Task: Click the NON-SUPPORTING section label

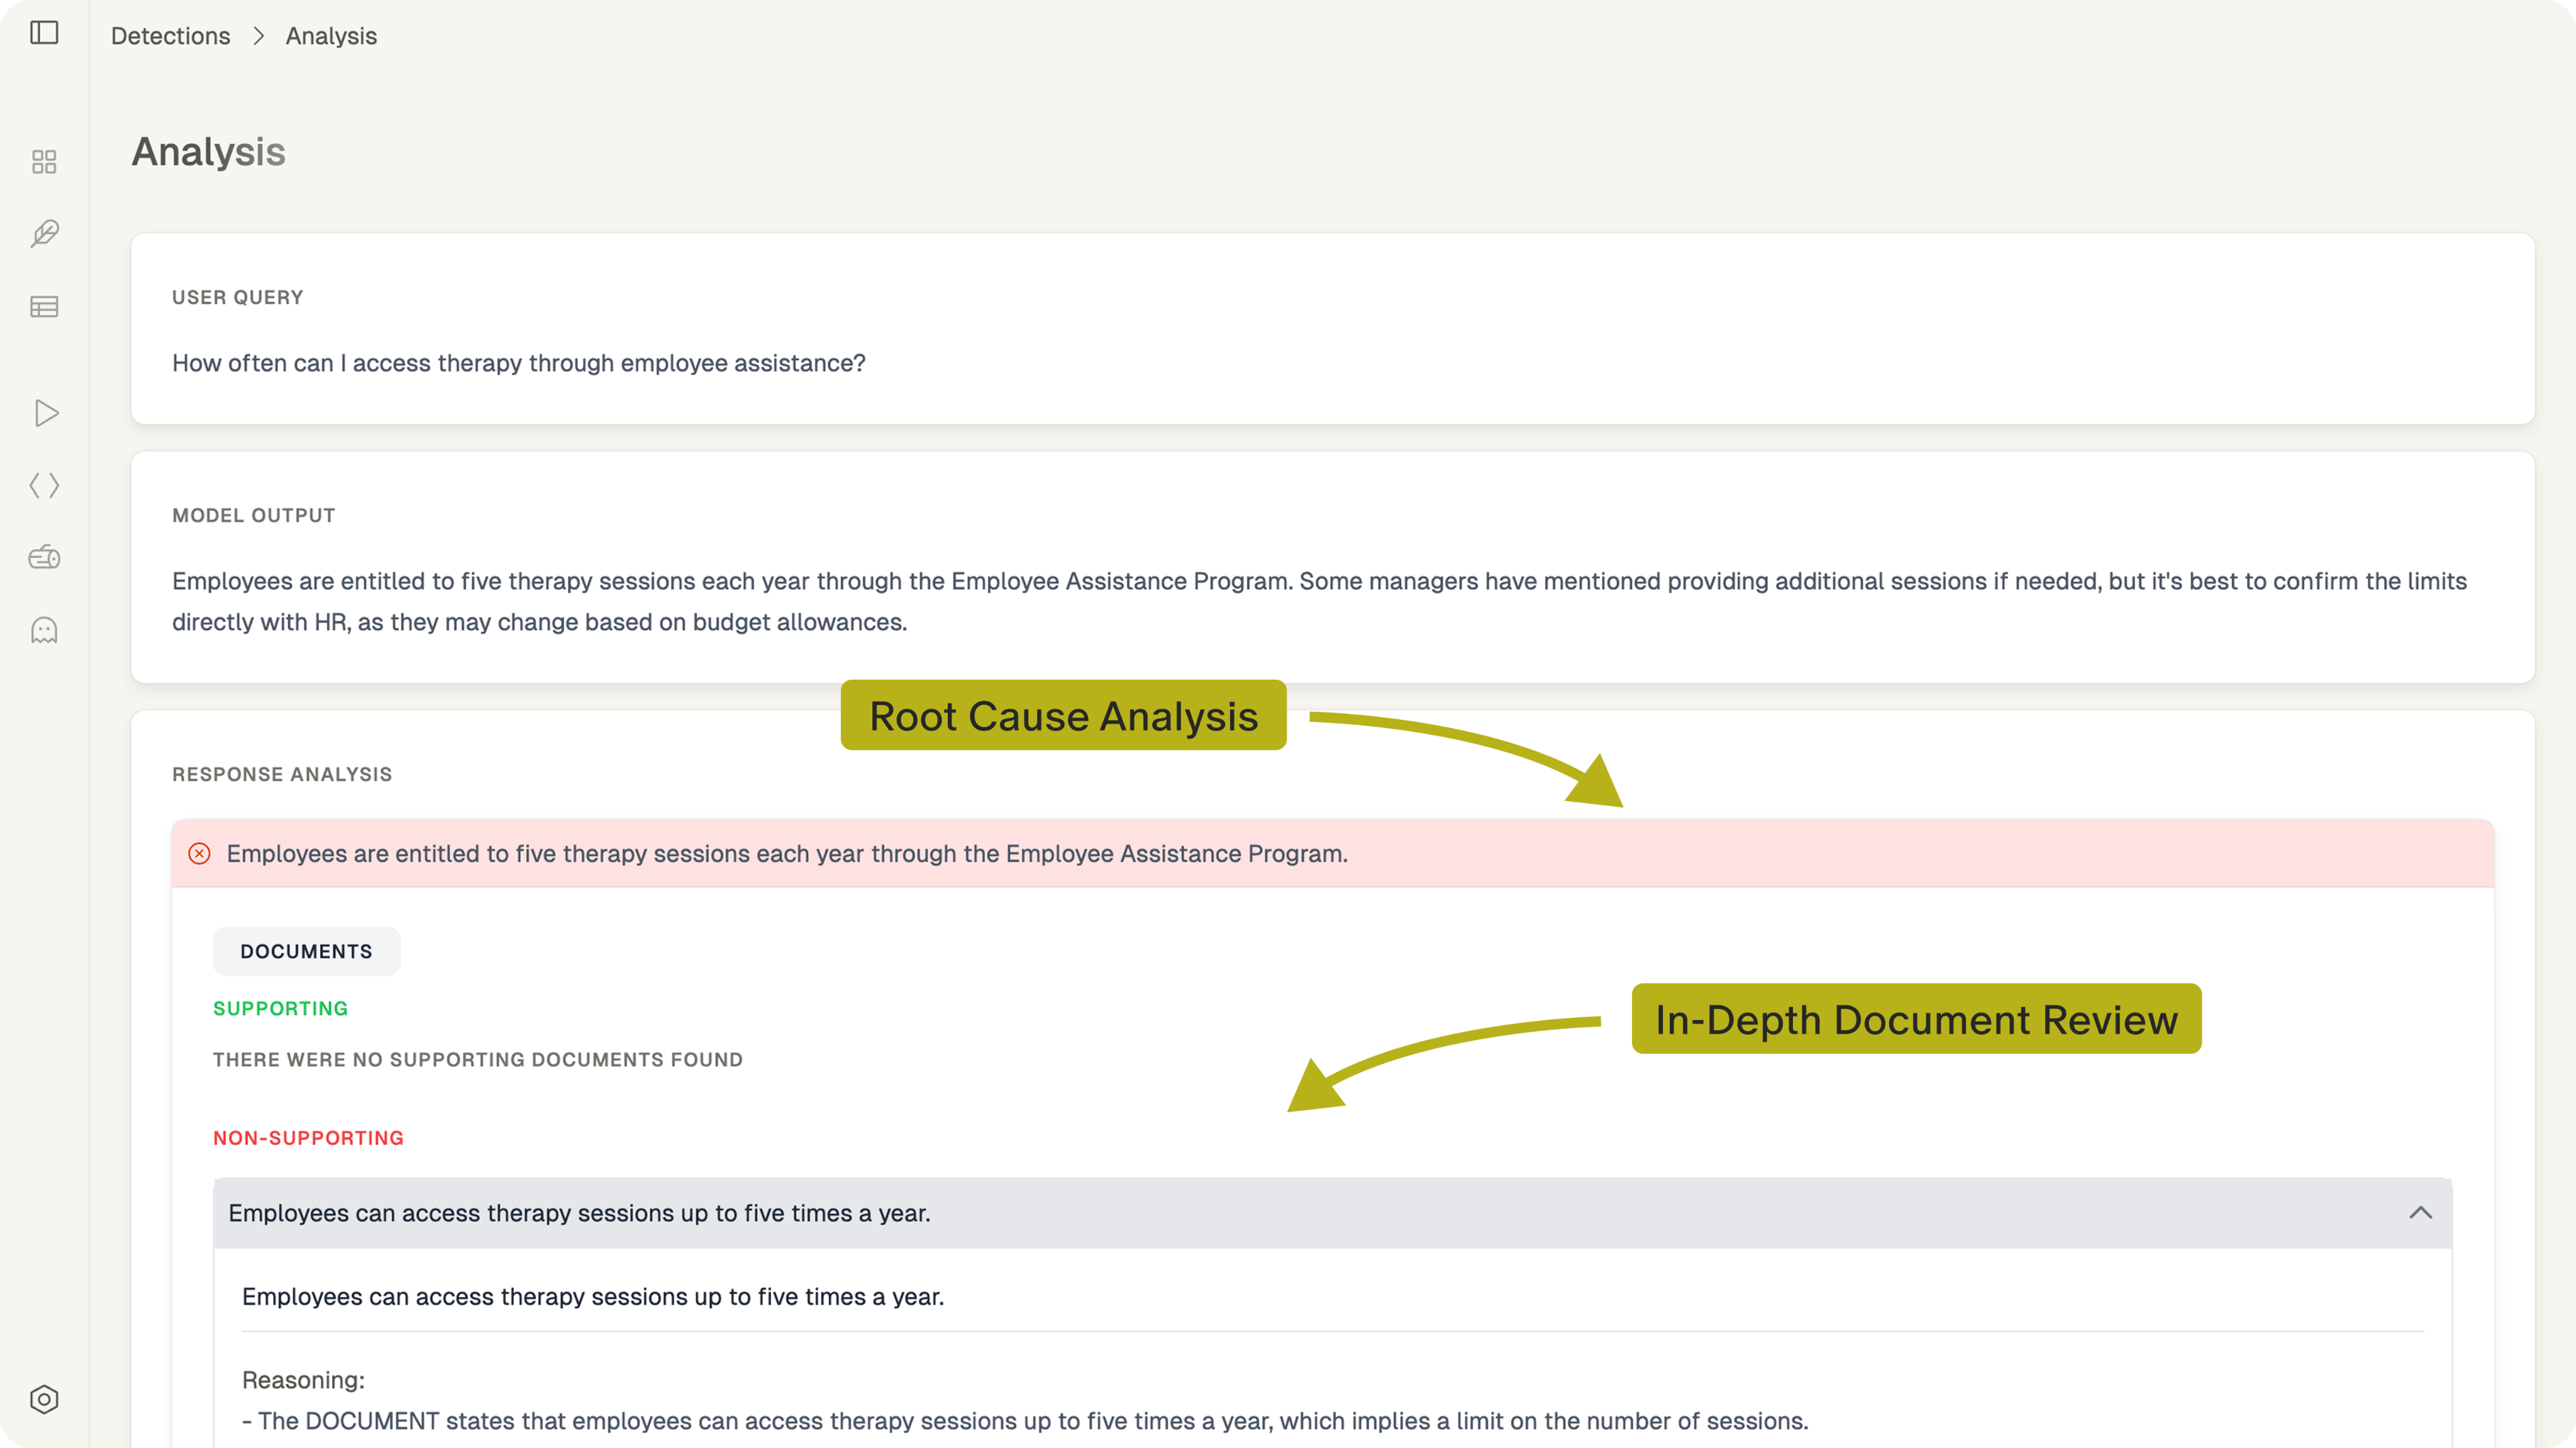Action: [308, 1138]
